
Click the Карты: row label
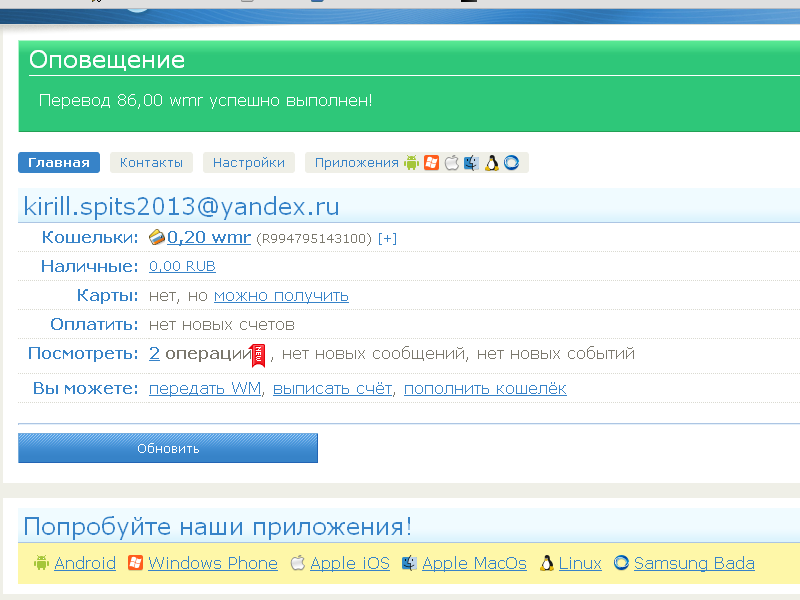[x=108, y=295]
